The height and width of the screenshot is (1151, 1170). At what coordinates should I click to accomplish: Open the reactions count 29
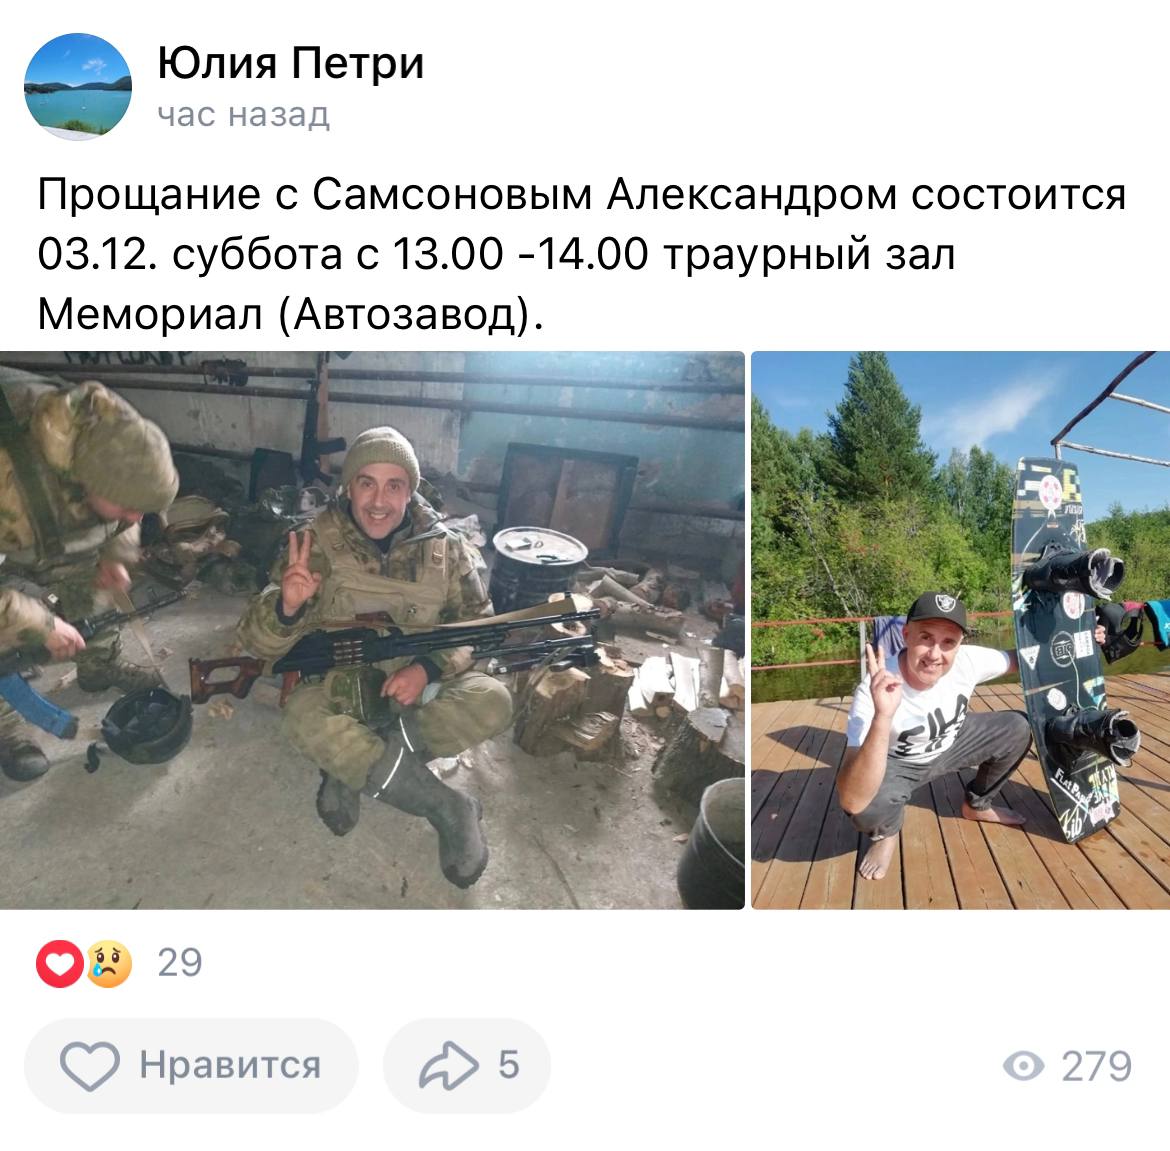180,963
